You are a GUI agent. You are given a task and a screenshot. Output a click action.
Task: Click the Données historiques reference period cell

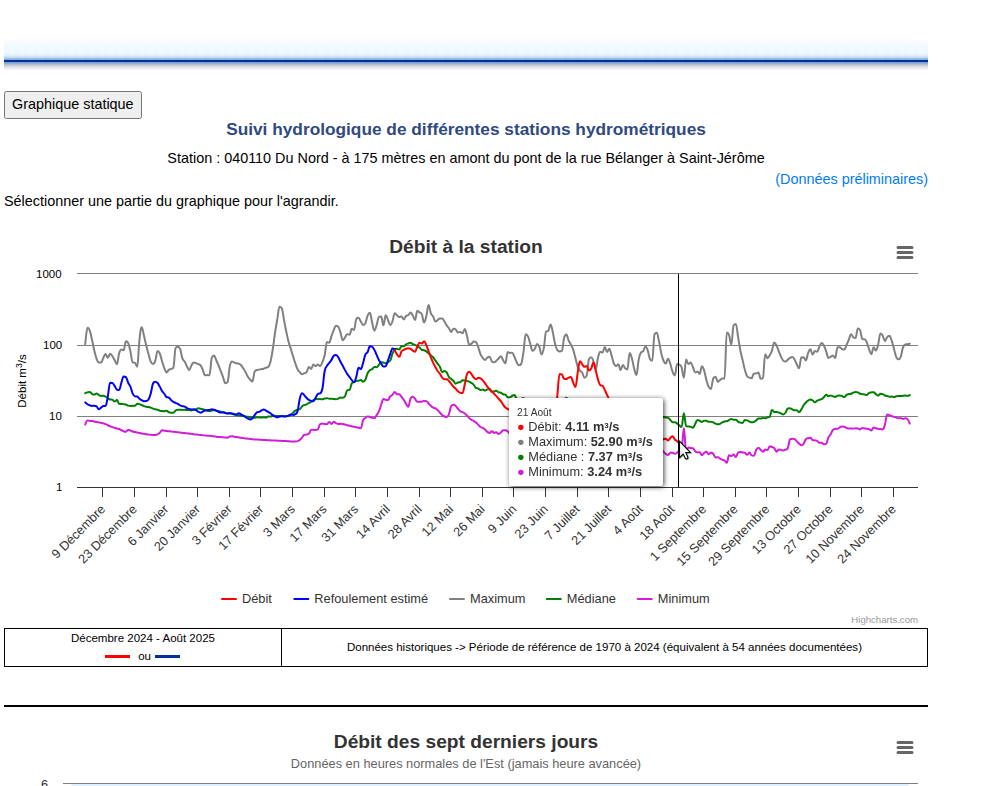point(605,647)
